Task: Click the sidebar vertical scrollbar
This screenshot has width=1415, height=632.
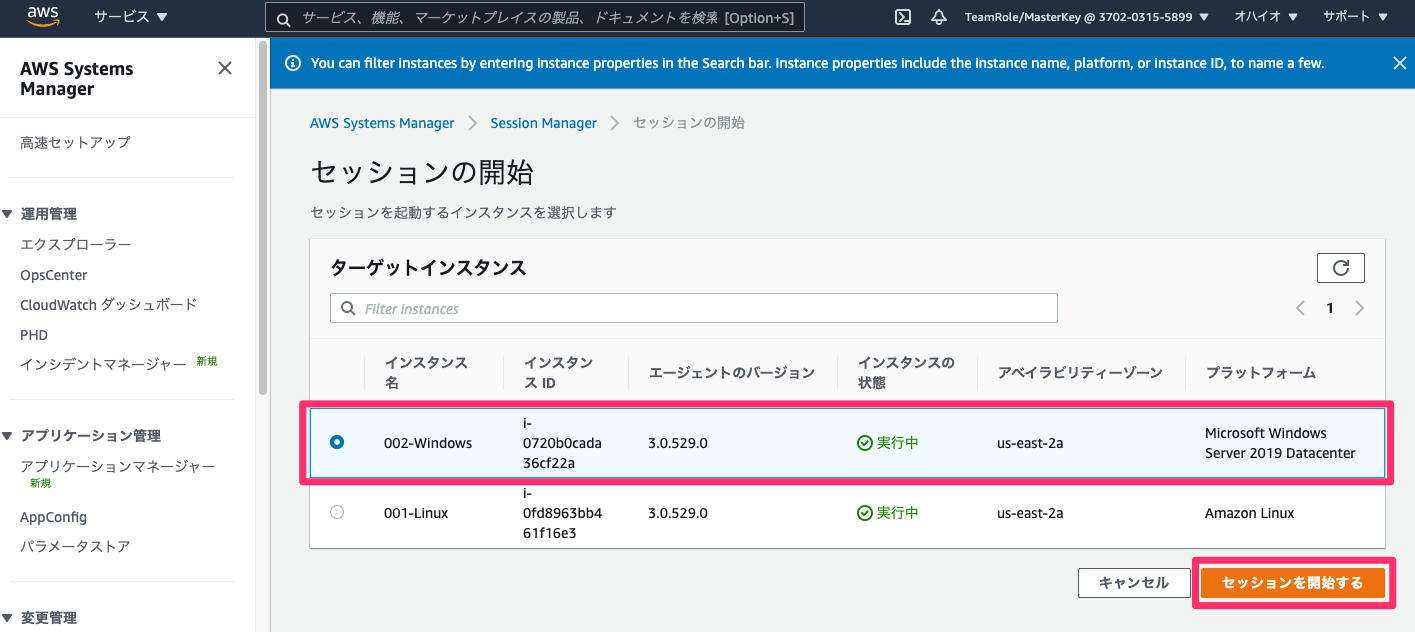Action: click(x=262, y=220)
